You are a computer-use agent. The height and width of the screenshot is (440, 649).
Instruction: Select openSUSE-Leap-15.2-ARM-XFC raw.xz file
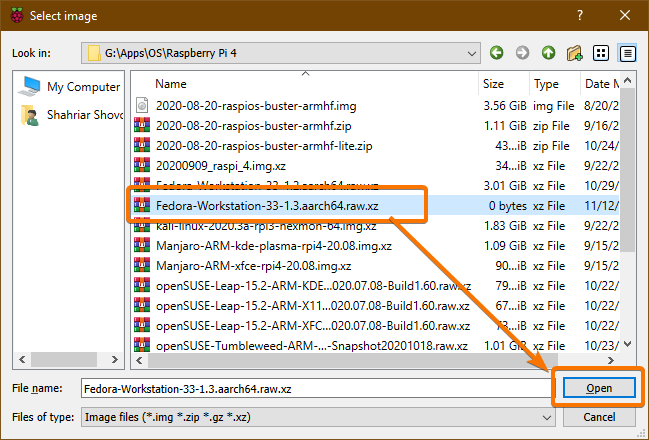pyautogui.click(x=313, y=326)
